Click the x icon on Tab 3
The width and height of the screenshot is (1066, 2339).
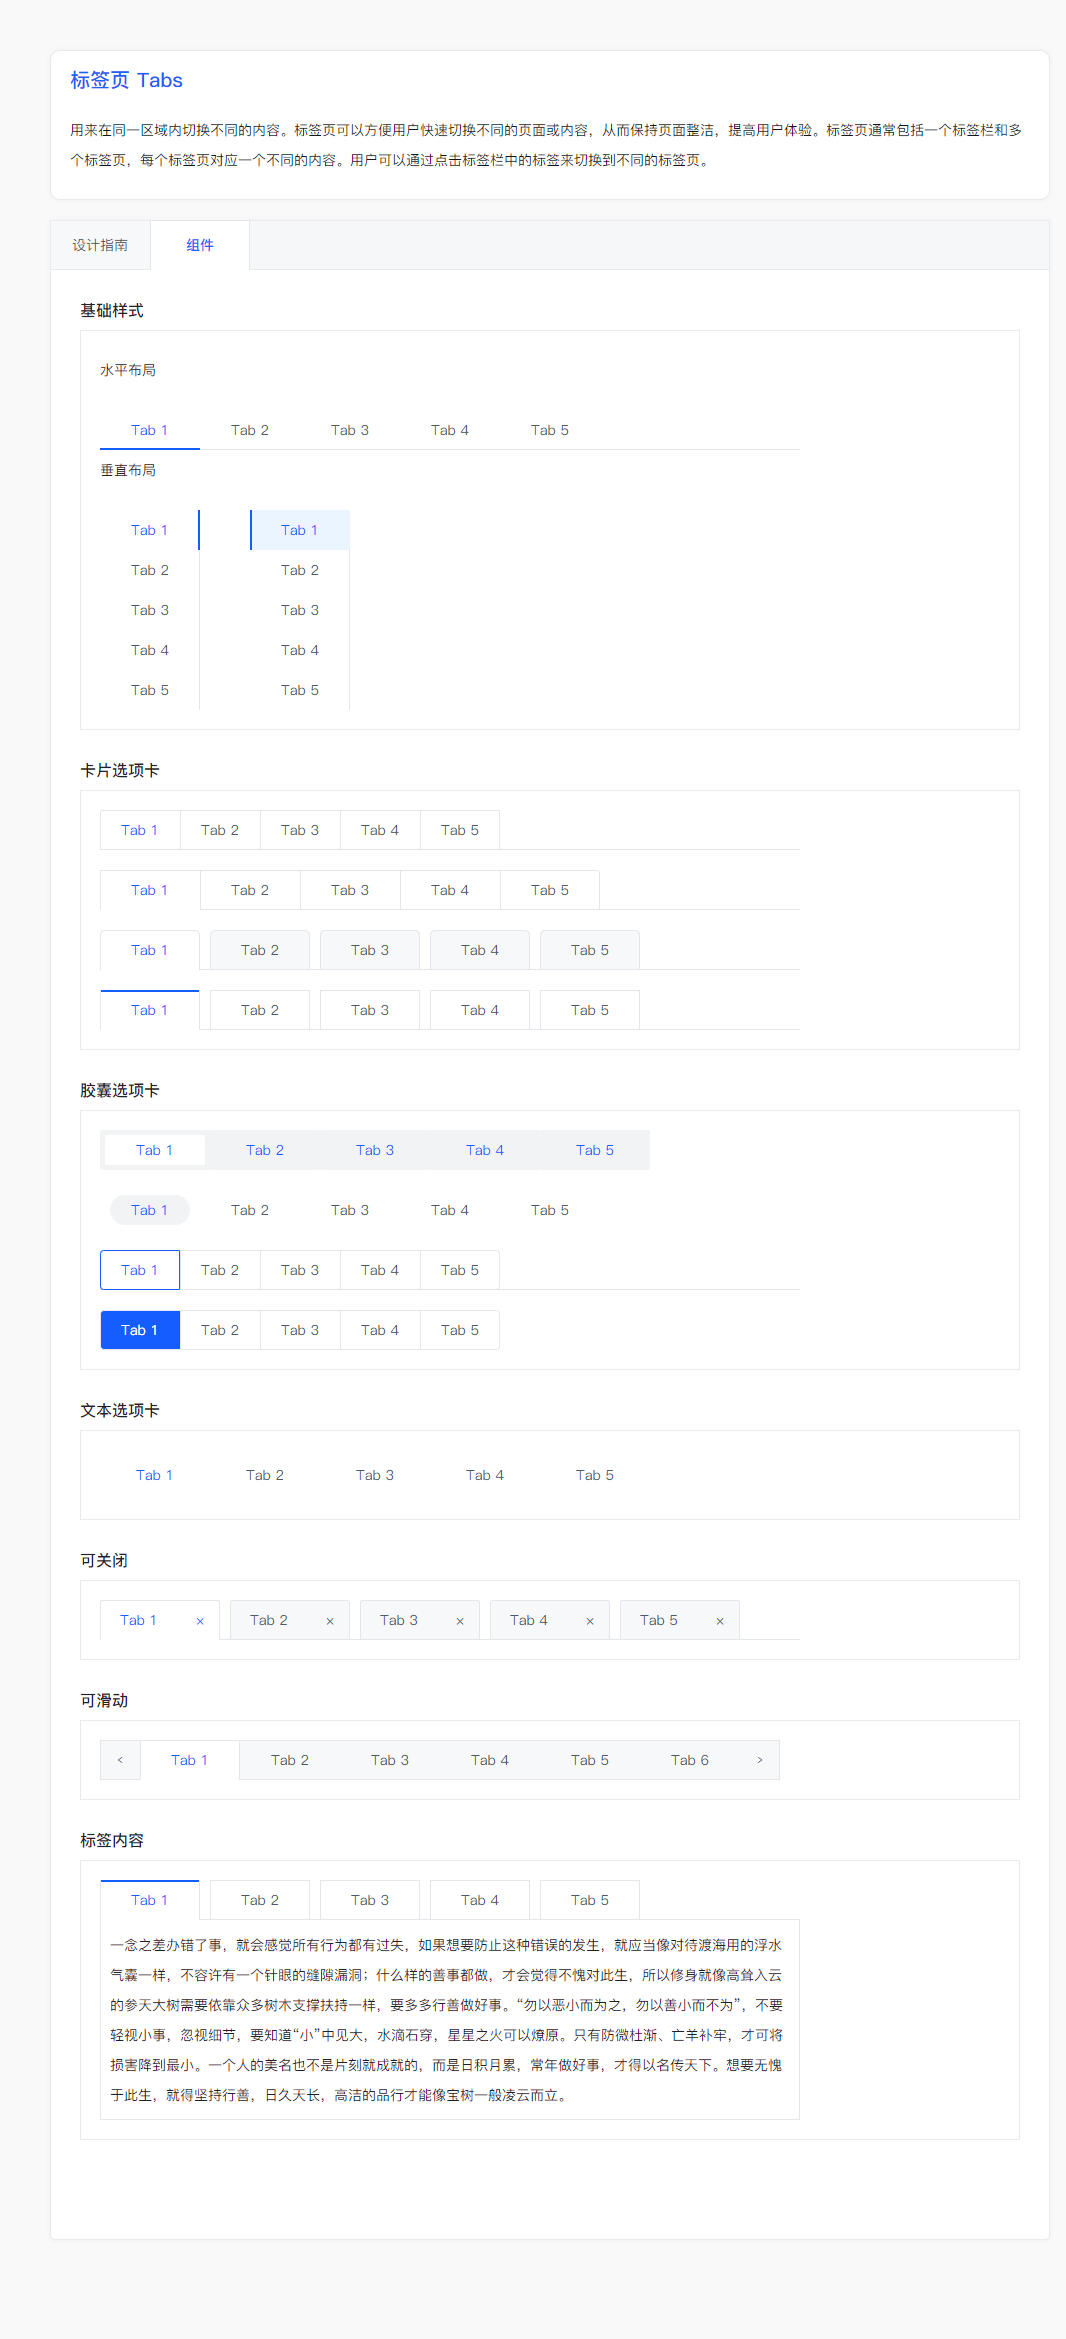(460, 1621)
